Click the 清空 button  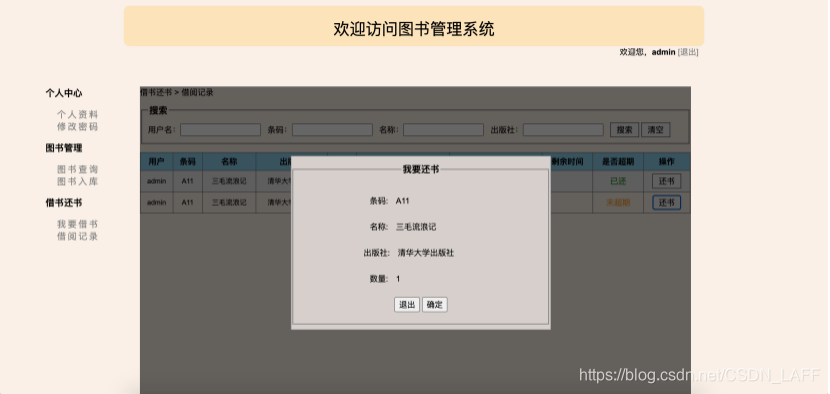[655, 130]
